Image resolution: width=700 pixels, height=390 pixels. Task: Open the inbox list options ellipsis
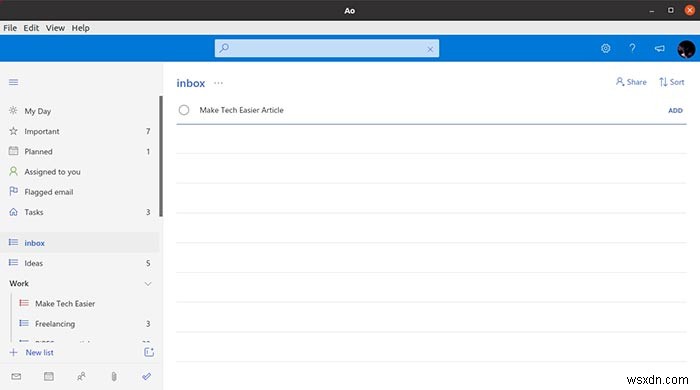218,83
